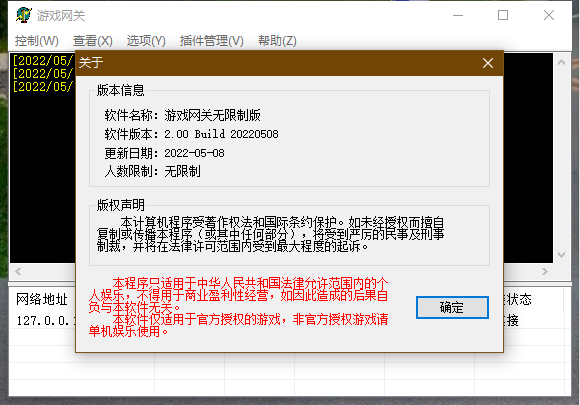
Task: Click the log scrollbar up arrow
Action: point(562,62)
